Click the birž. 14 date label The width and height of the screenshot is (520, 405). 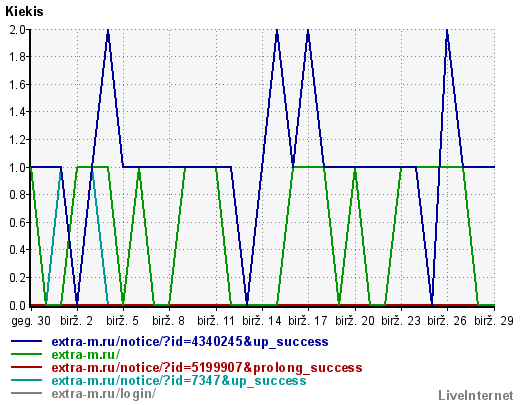click(x=262, y=321)
